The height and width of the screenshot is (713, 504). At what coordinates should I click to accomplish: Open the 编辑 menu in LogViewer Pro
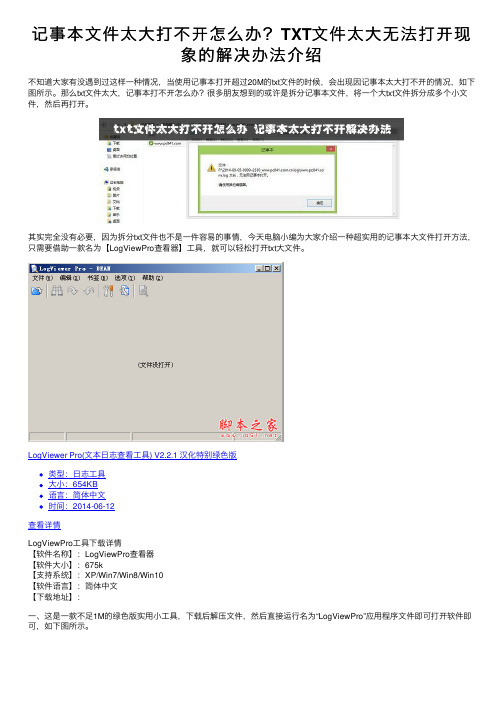(x=70, y=278)
